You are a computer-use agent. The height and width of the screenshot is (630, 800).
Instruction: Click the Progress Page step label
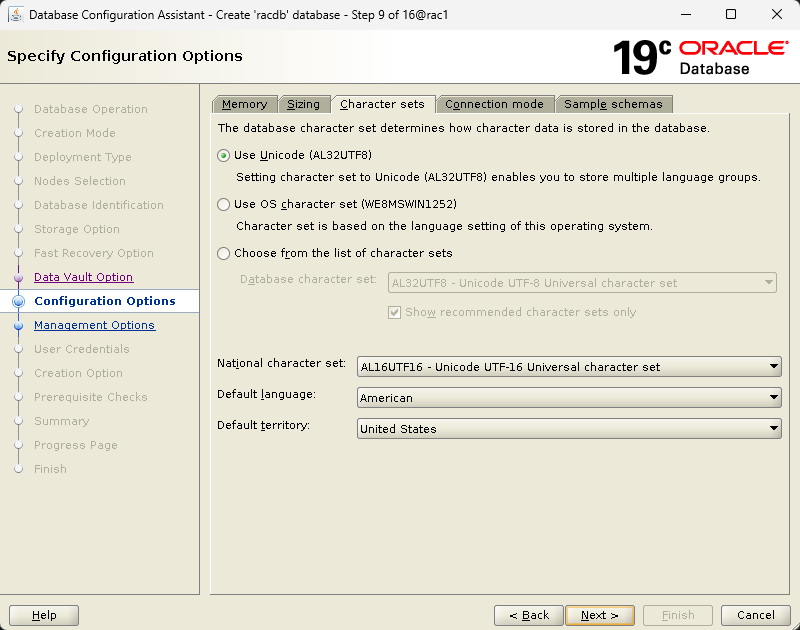click(76, 445)
